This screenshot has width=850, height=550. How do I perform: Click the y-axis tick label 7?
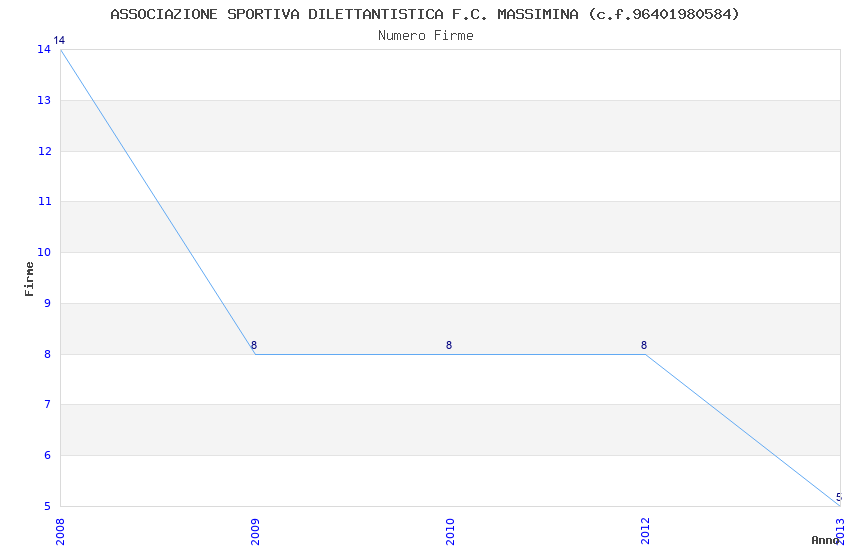click(47, 405)
